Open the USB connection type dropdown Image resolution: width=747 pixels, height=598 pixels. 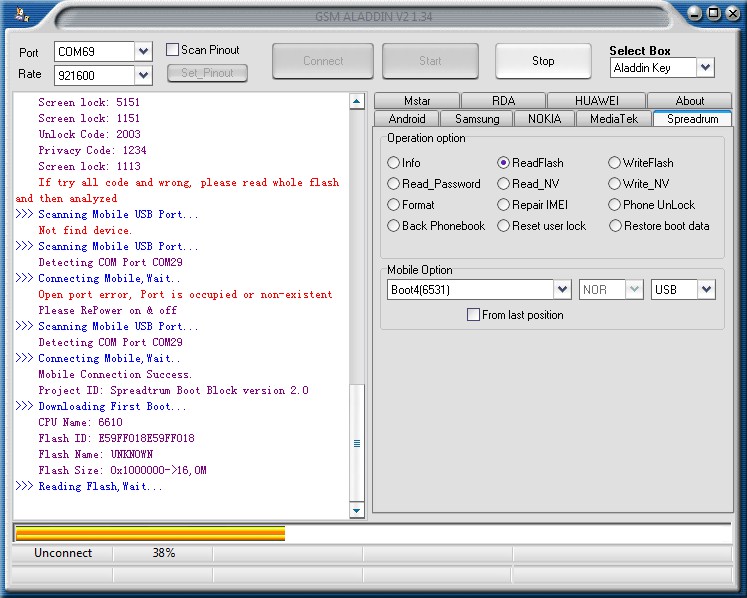coord(706,289)
